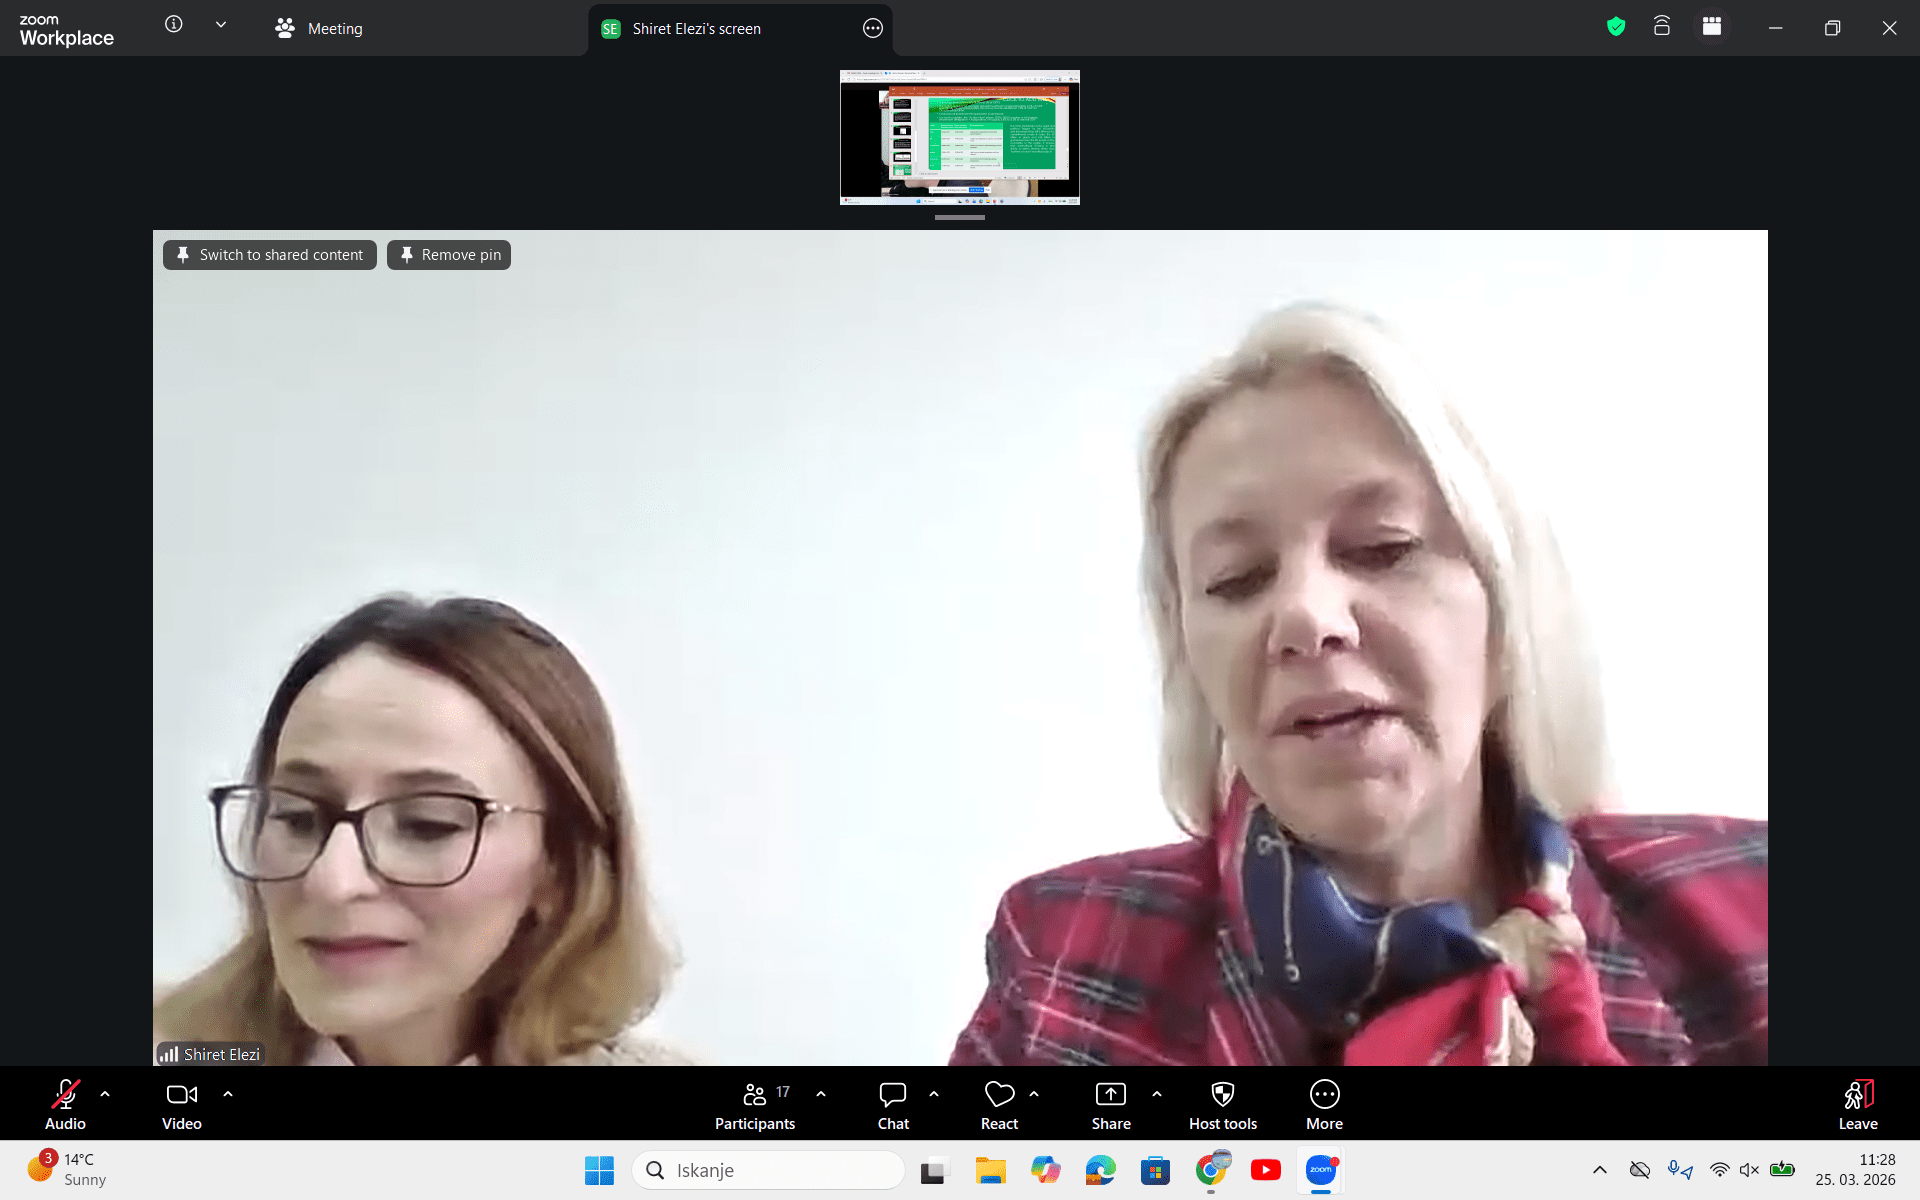Click Switch to shared content button
Viewport: 1920px width, 1200px height.
[x=270, y=255]
